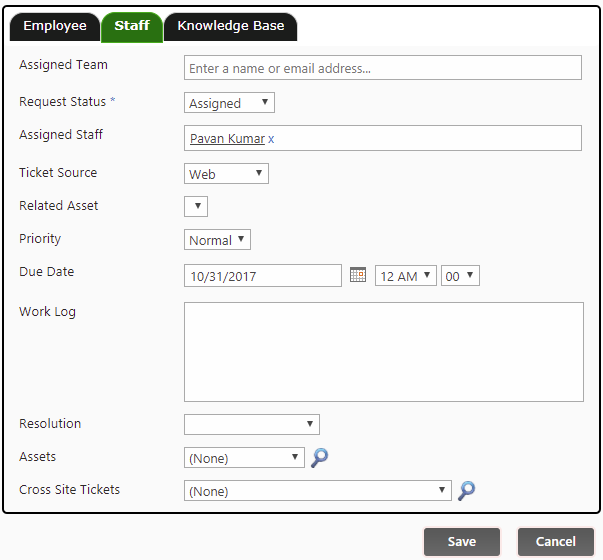Open the 00 minutes dropdown
603x560 pixels.
pyautogui.click(x=460, y=275)
